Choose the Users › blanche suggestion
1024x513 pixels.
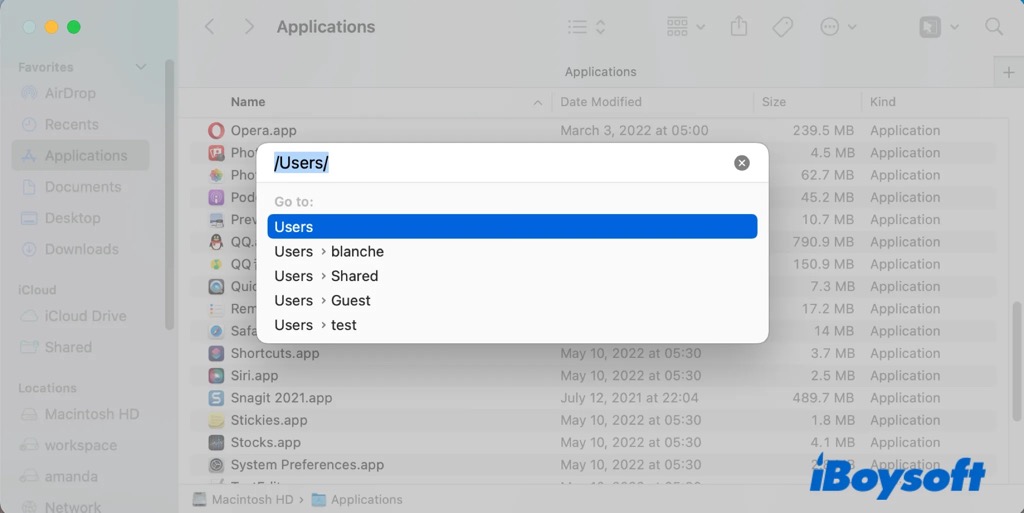[512, 251]
